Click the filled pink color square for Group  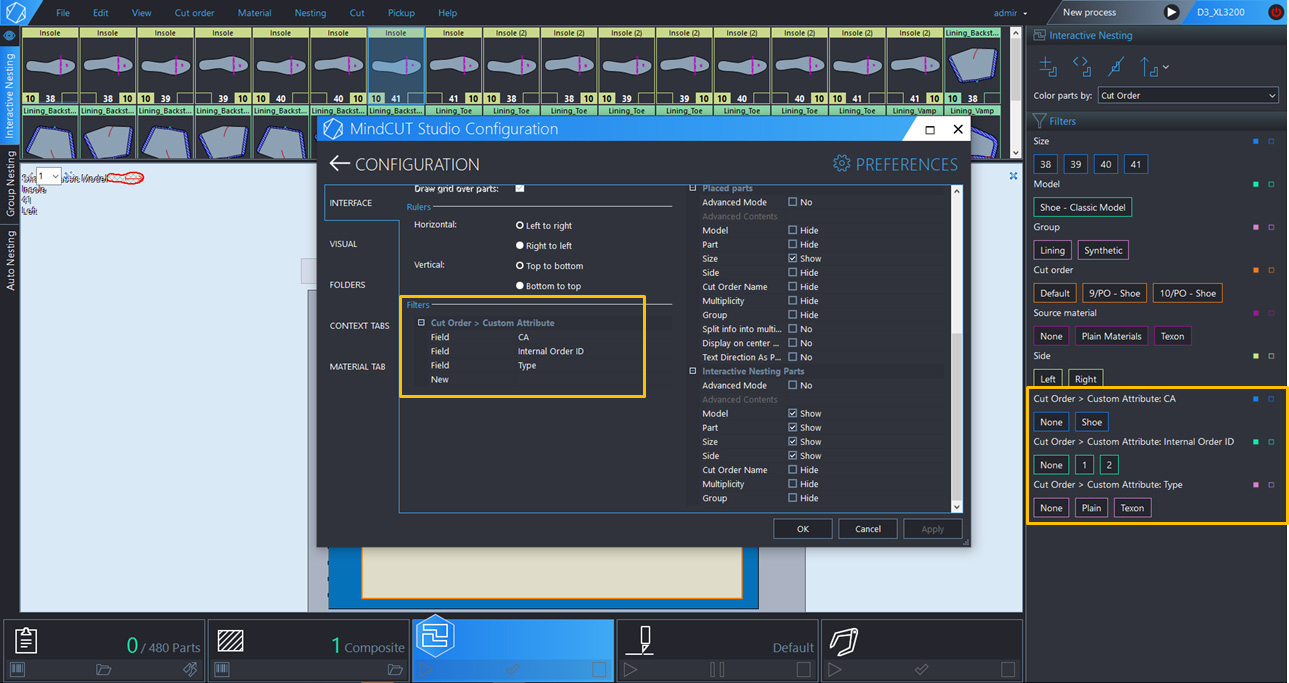point(1255,228)
